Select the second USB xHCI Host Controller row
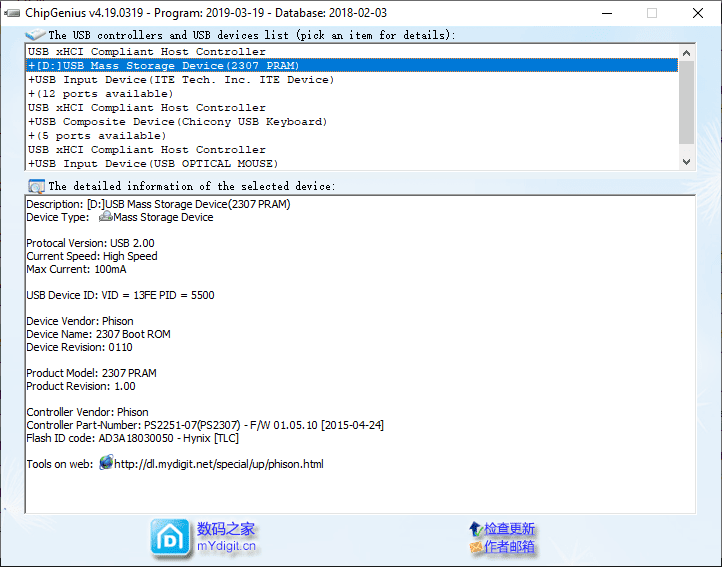 point(352,107)
